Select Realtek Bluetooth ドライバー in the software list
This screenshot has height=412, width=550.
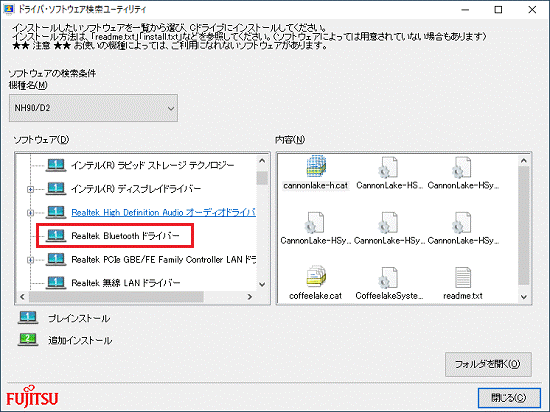tap(125, 236)
